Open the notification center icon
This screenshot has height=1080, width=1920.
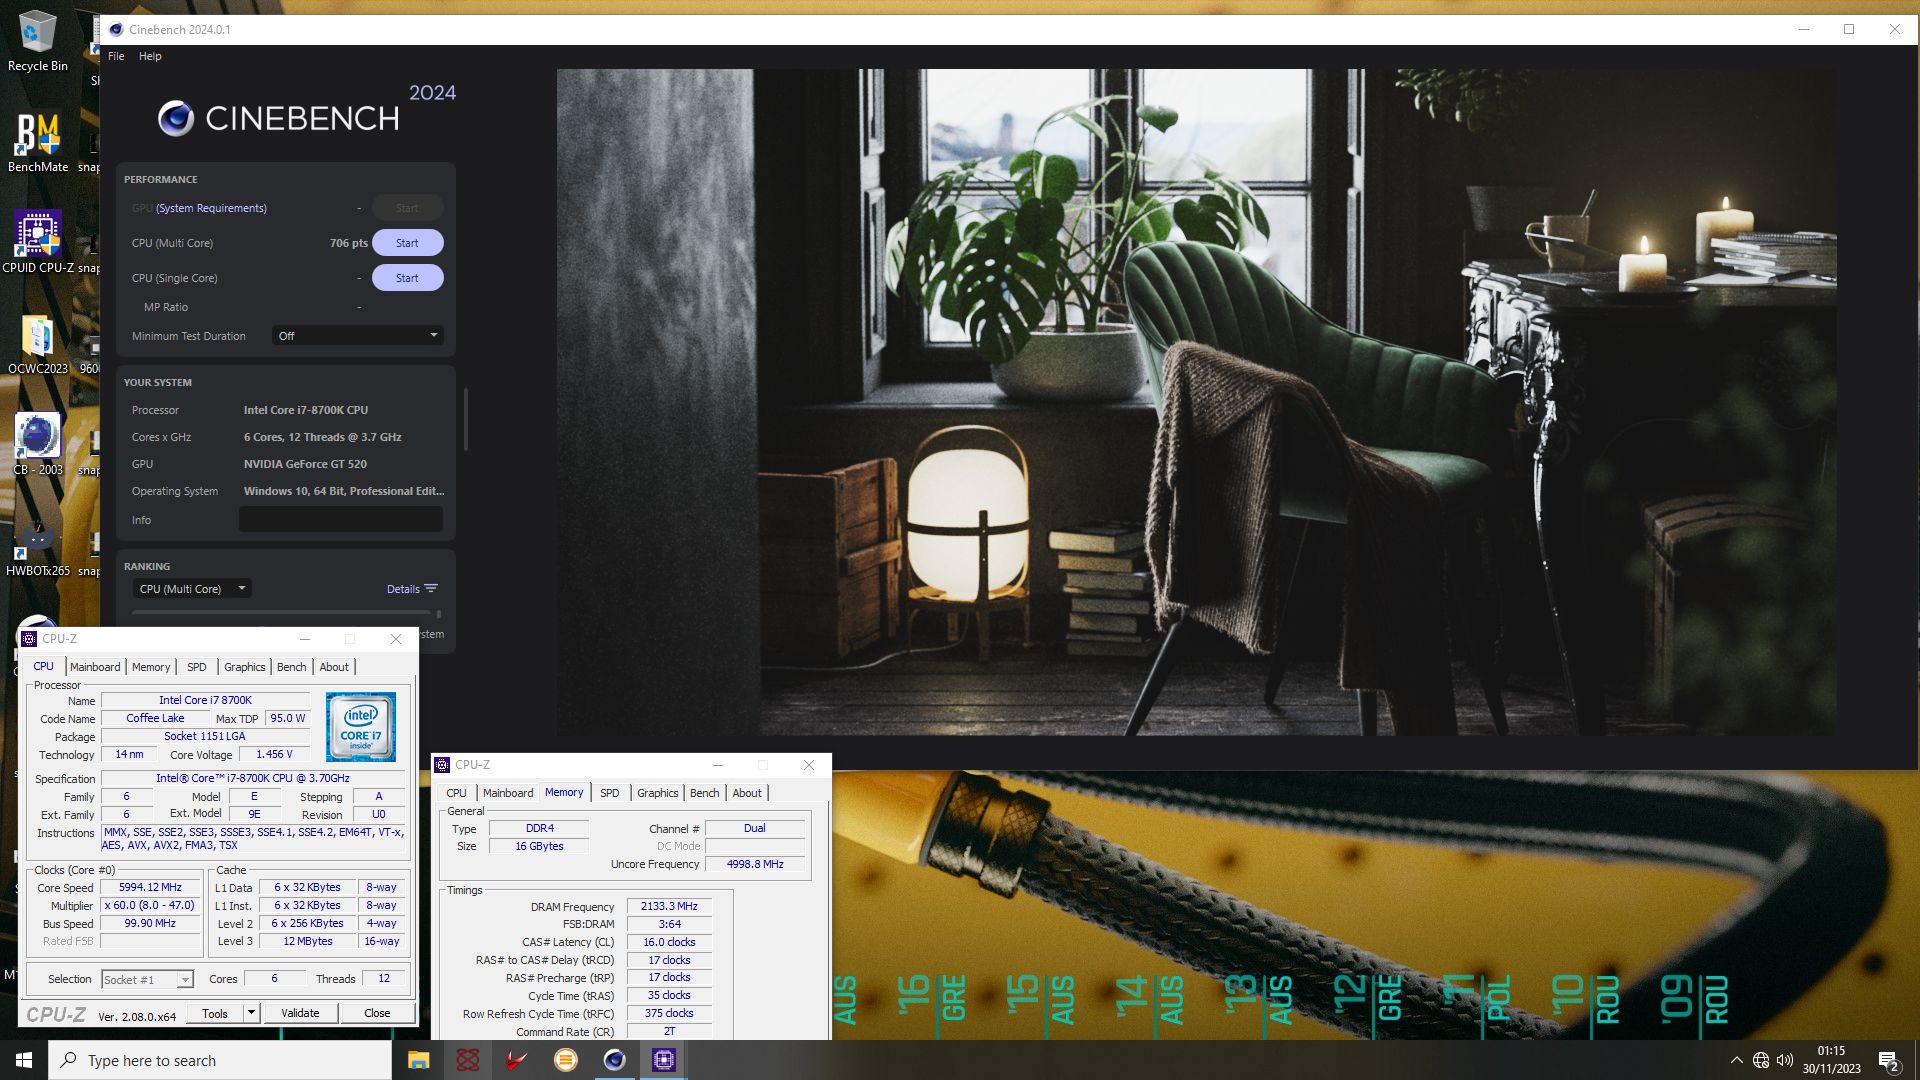pyautogui.click(x=1888, y=1060)
